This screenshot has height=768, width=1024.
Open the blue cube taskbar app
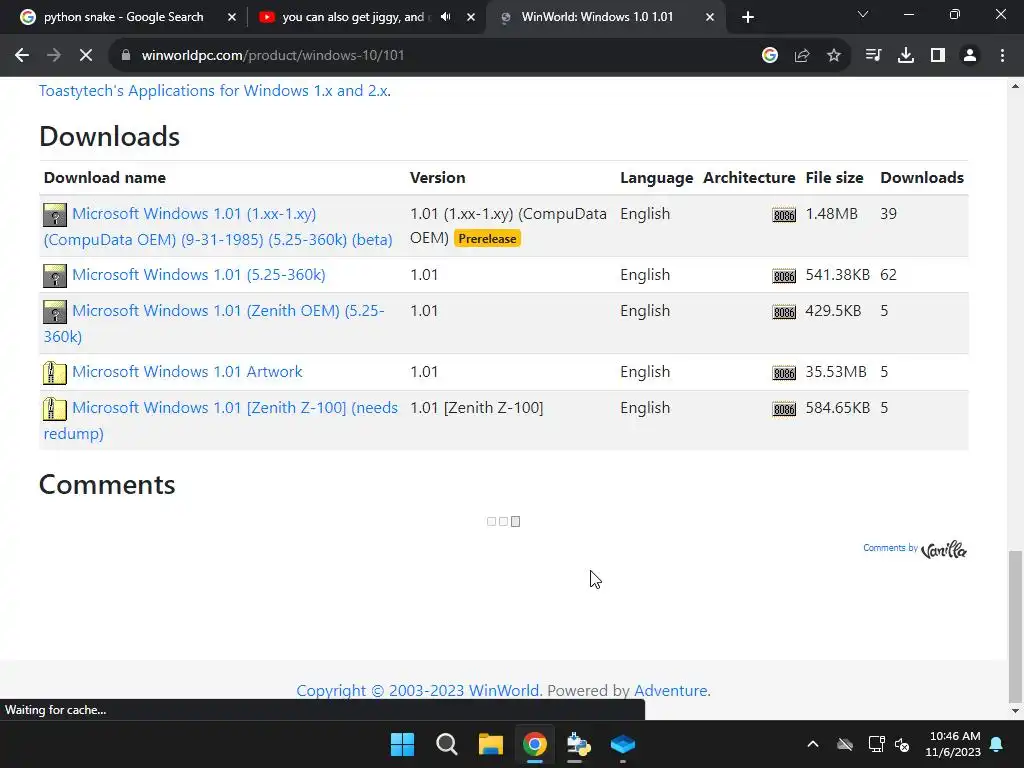click(x=622, y=744)
